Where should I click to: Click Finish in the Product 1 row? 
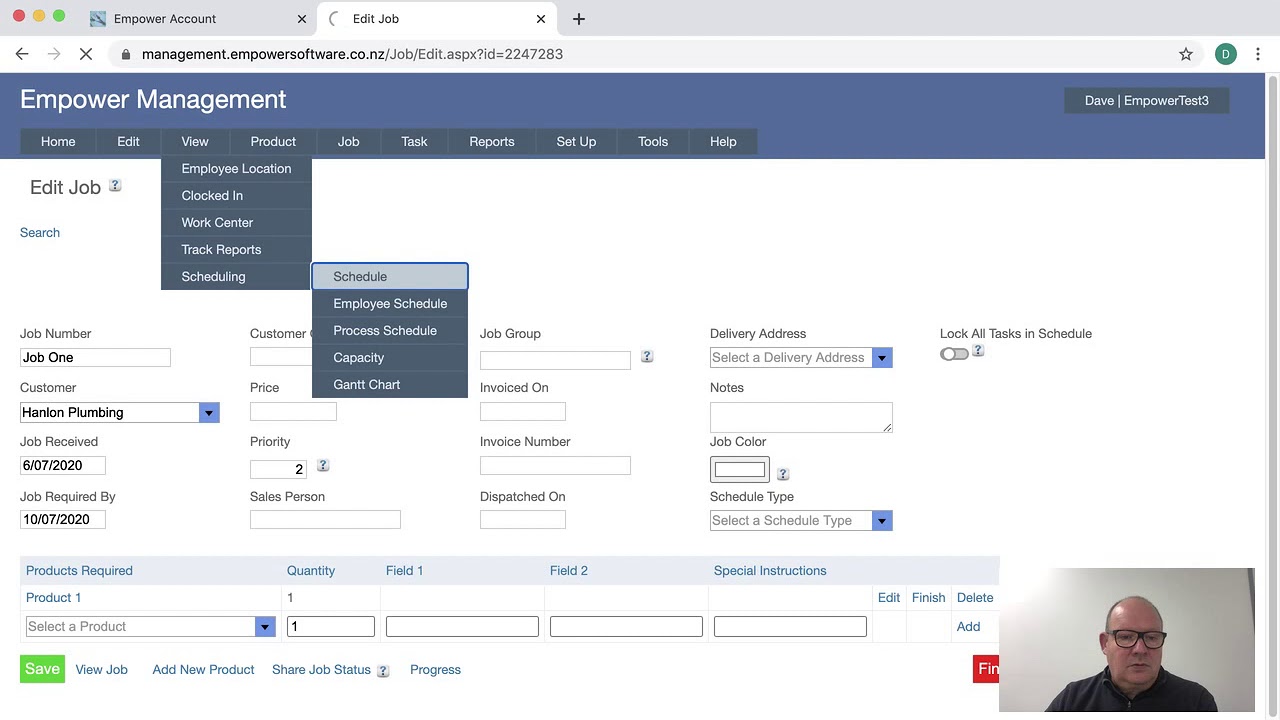click(x=928, y=598)
